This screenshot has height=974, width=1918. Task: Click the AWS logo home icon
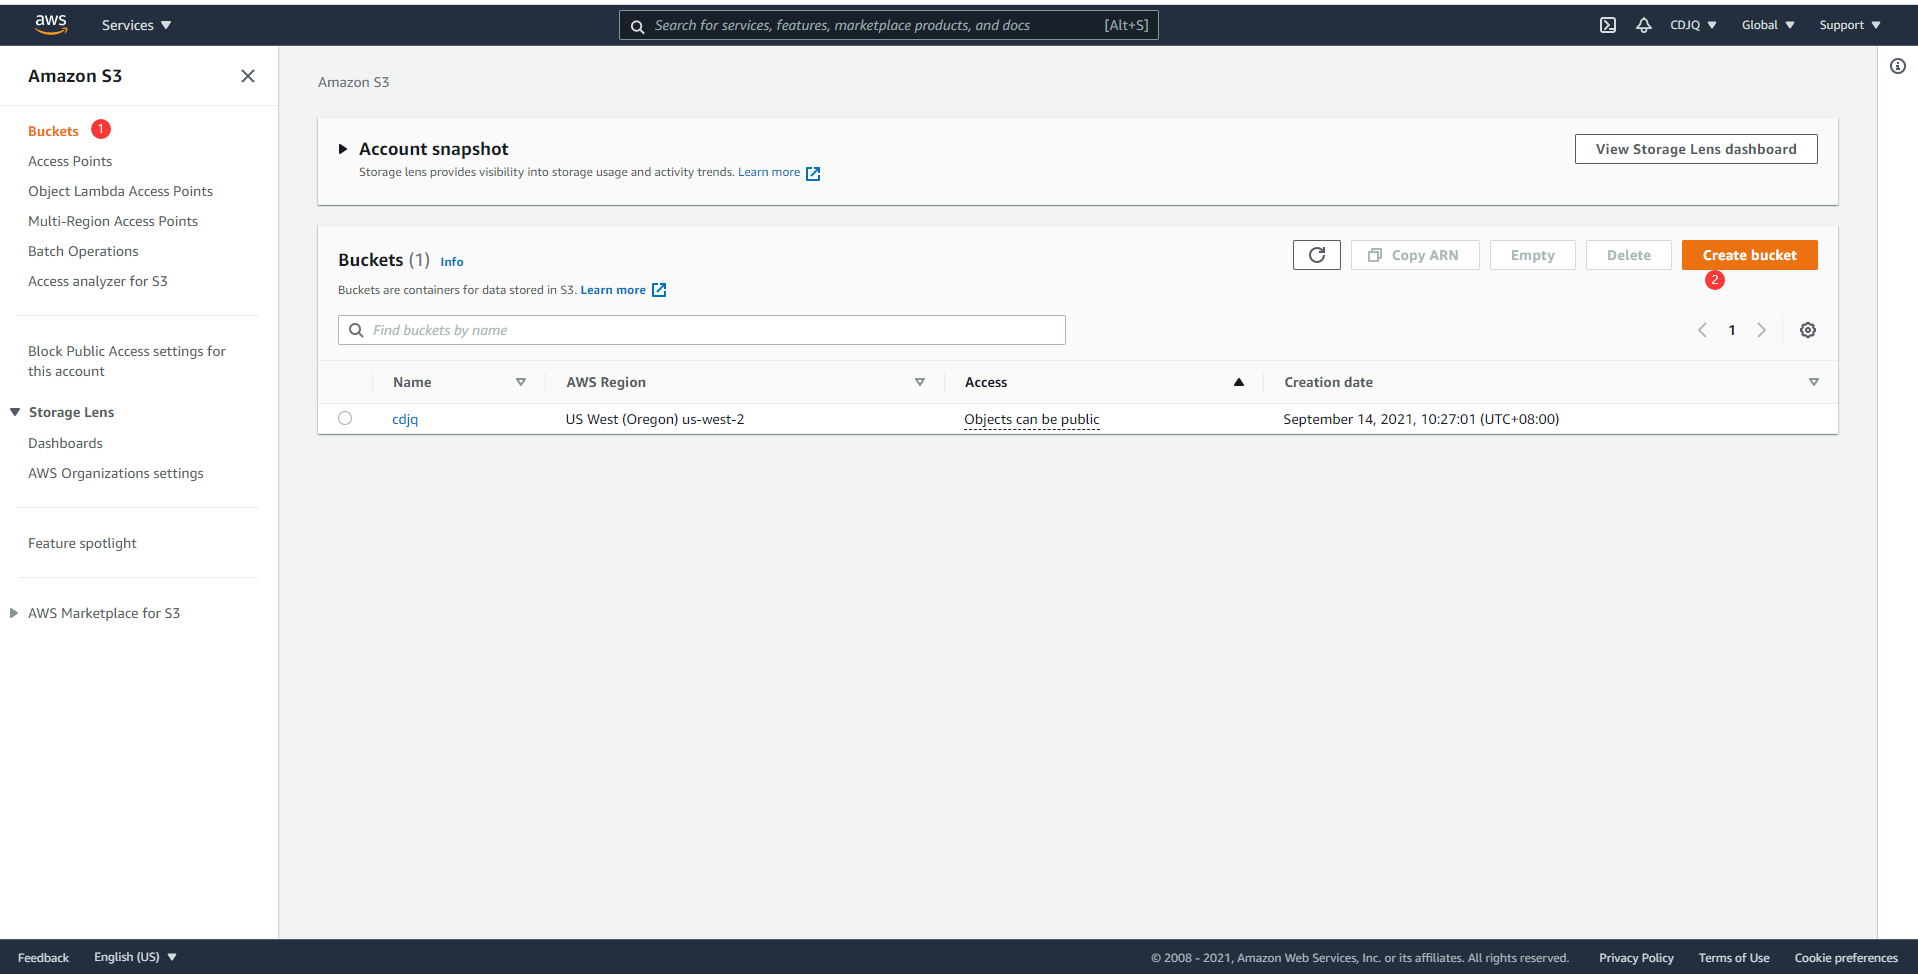tap(51, 24)
